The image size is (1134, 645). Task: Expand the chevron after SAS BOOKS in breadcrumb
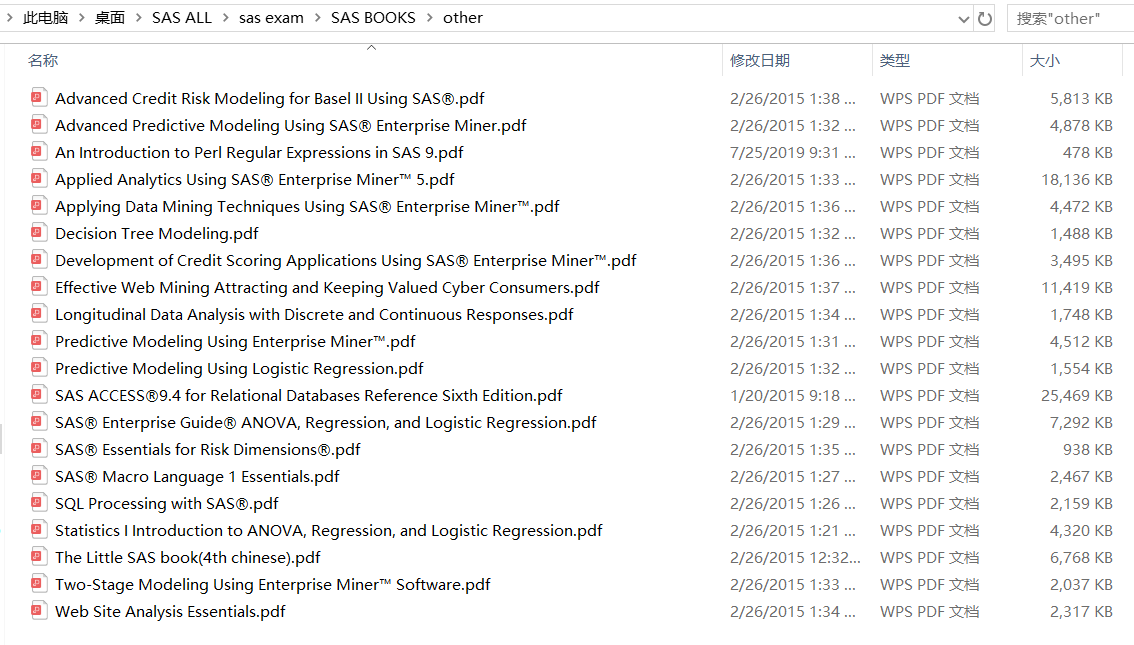(x=430, y=17)
